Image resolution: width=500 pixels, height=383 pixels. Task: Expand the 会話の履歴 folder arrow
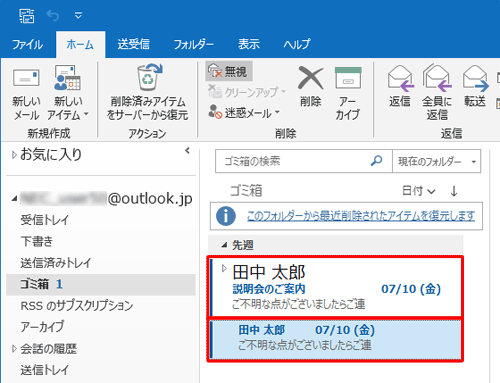coord(14,349)
